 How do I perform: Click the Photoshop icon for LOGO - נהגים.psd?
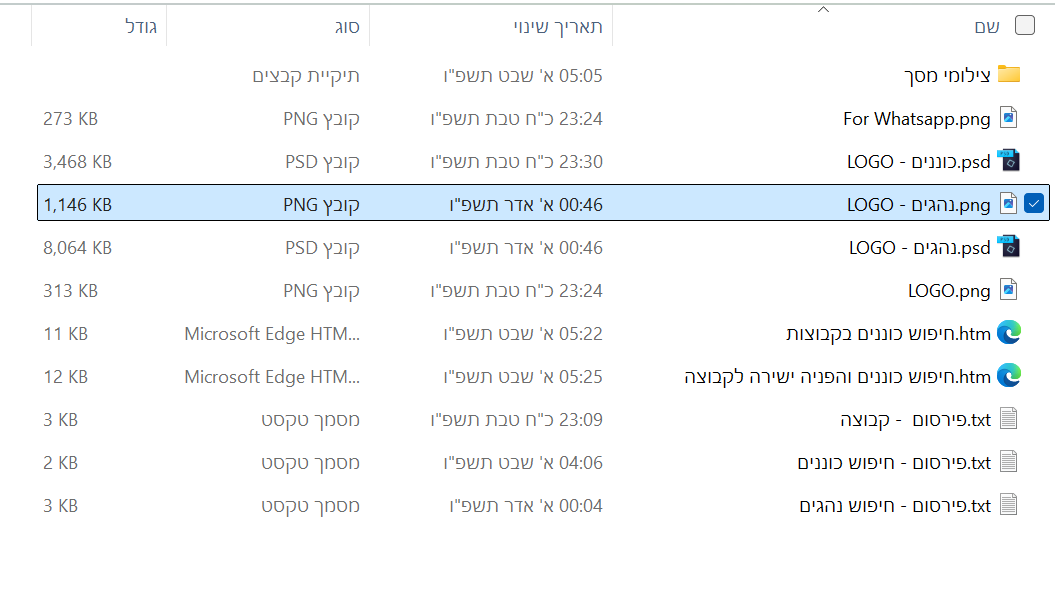click(x=1008, y=246)
